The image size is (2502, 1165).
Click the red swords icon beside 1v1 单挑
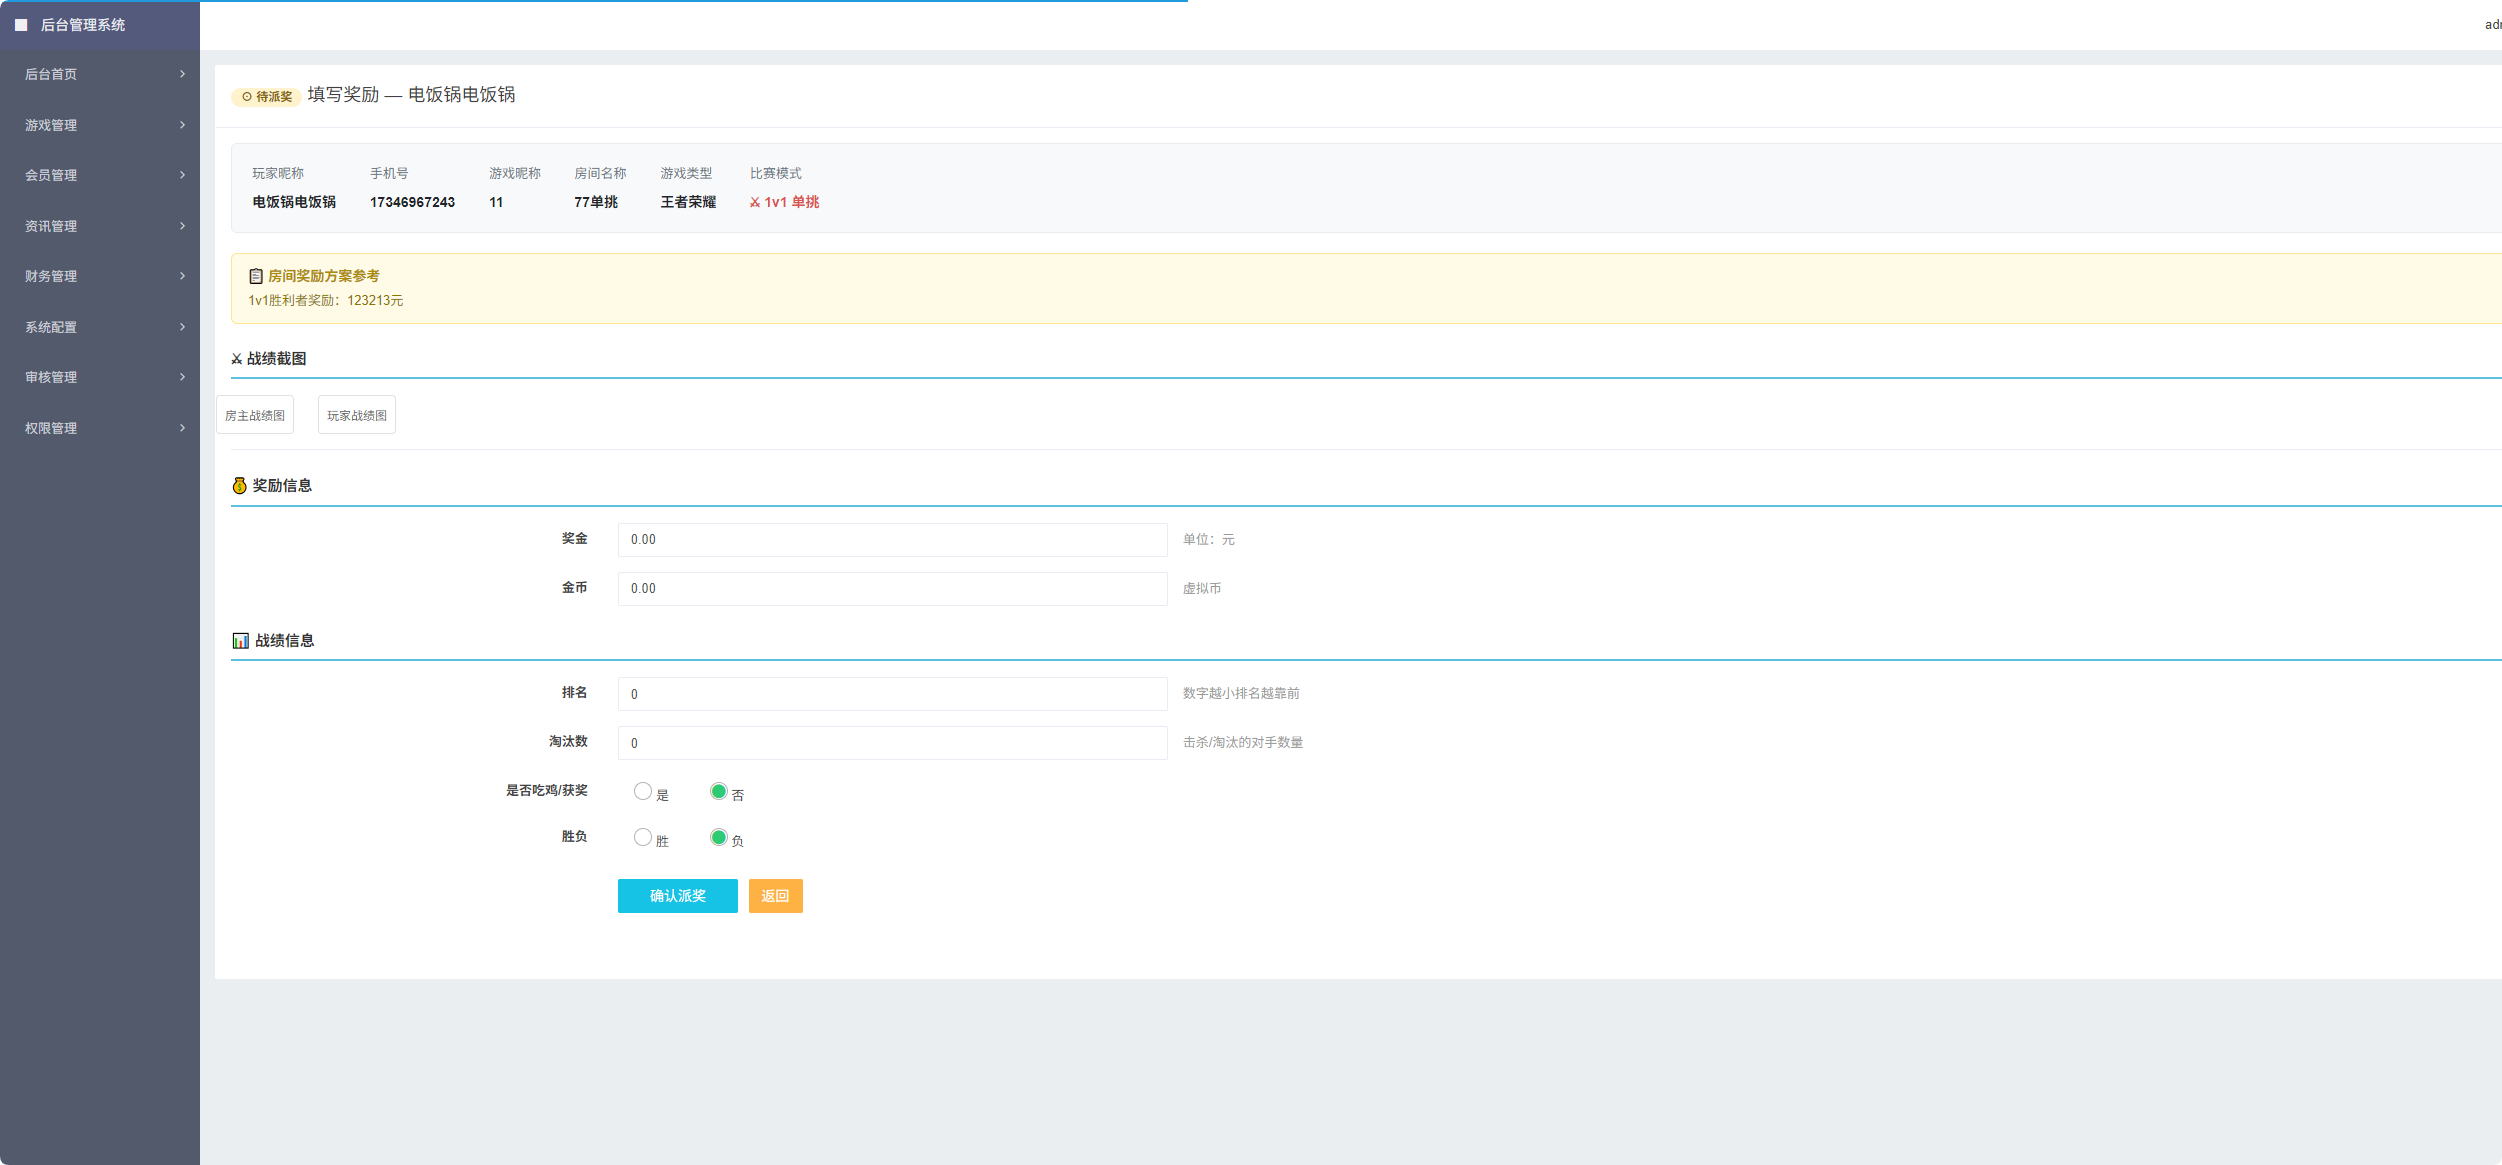[755, 202]
